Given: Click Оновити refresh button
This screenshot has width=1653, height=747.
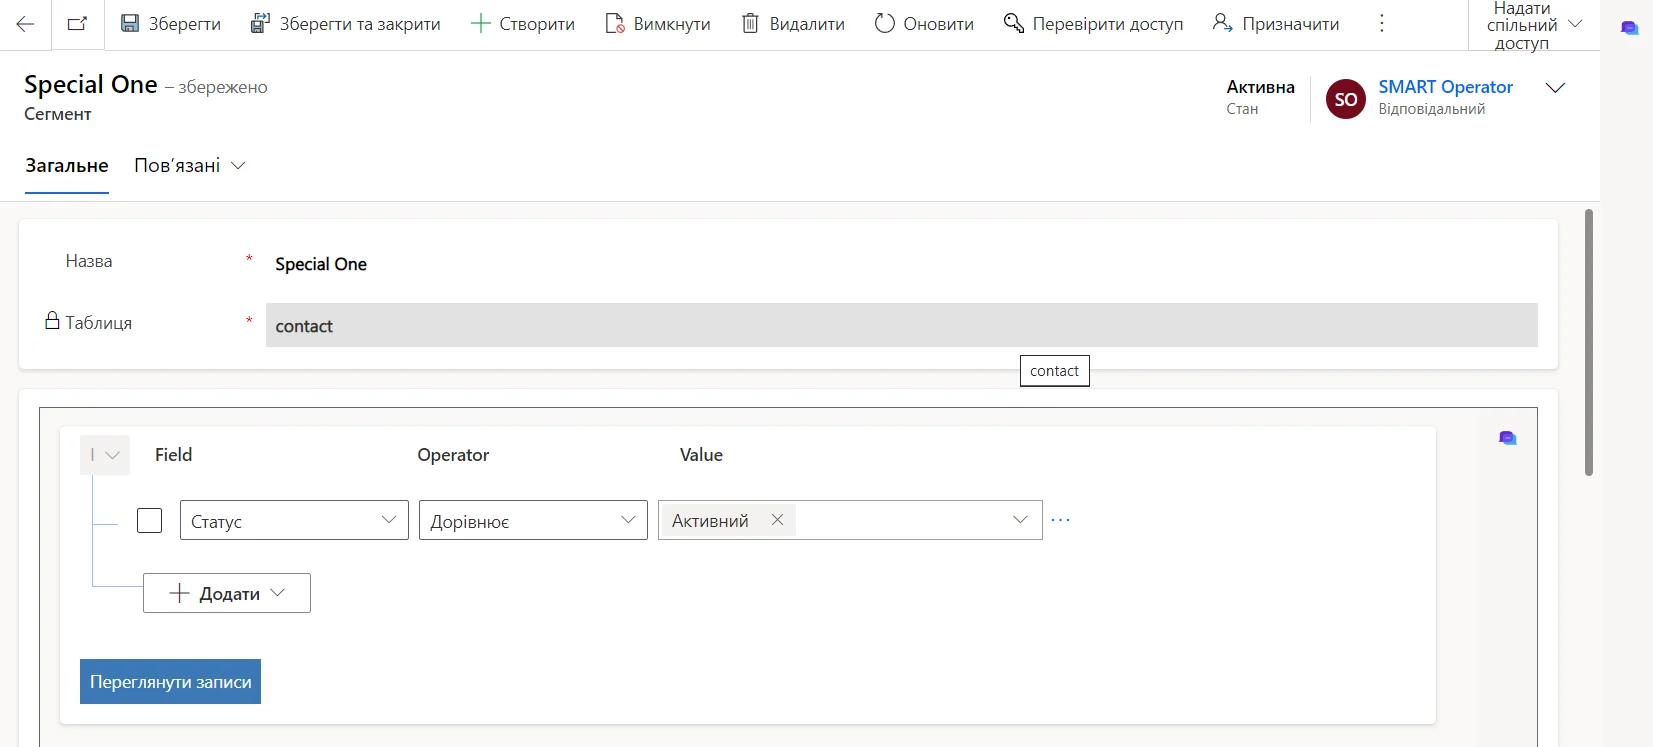Looking at the screenshot, I should pos(924,24).
